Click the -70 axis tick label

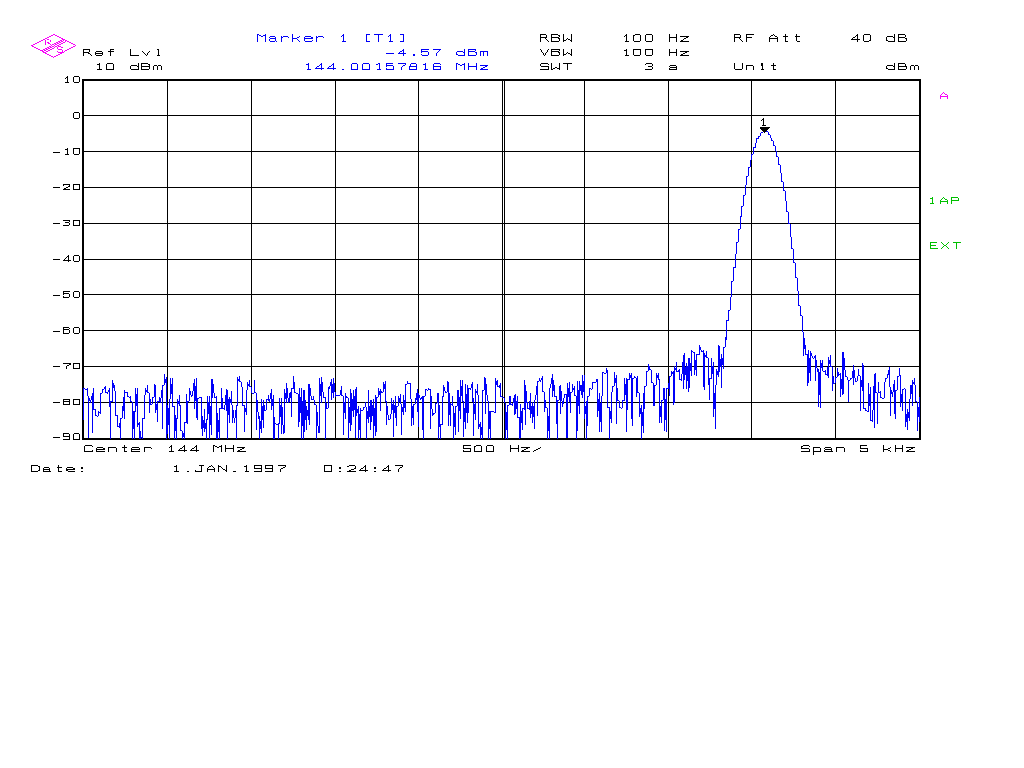[67, 366]
